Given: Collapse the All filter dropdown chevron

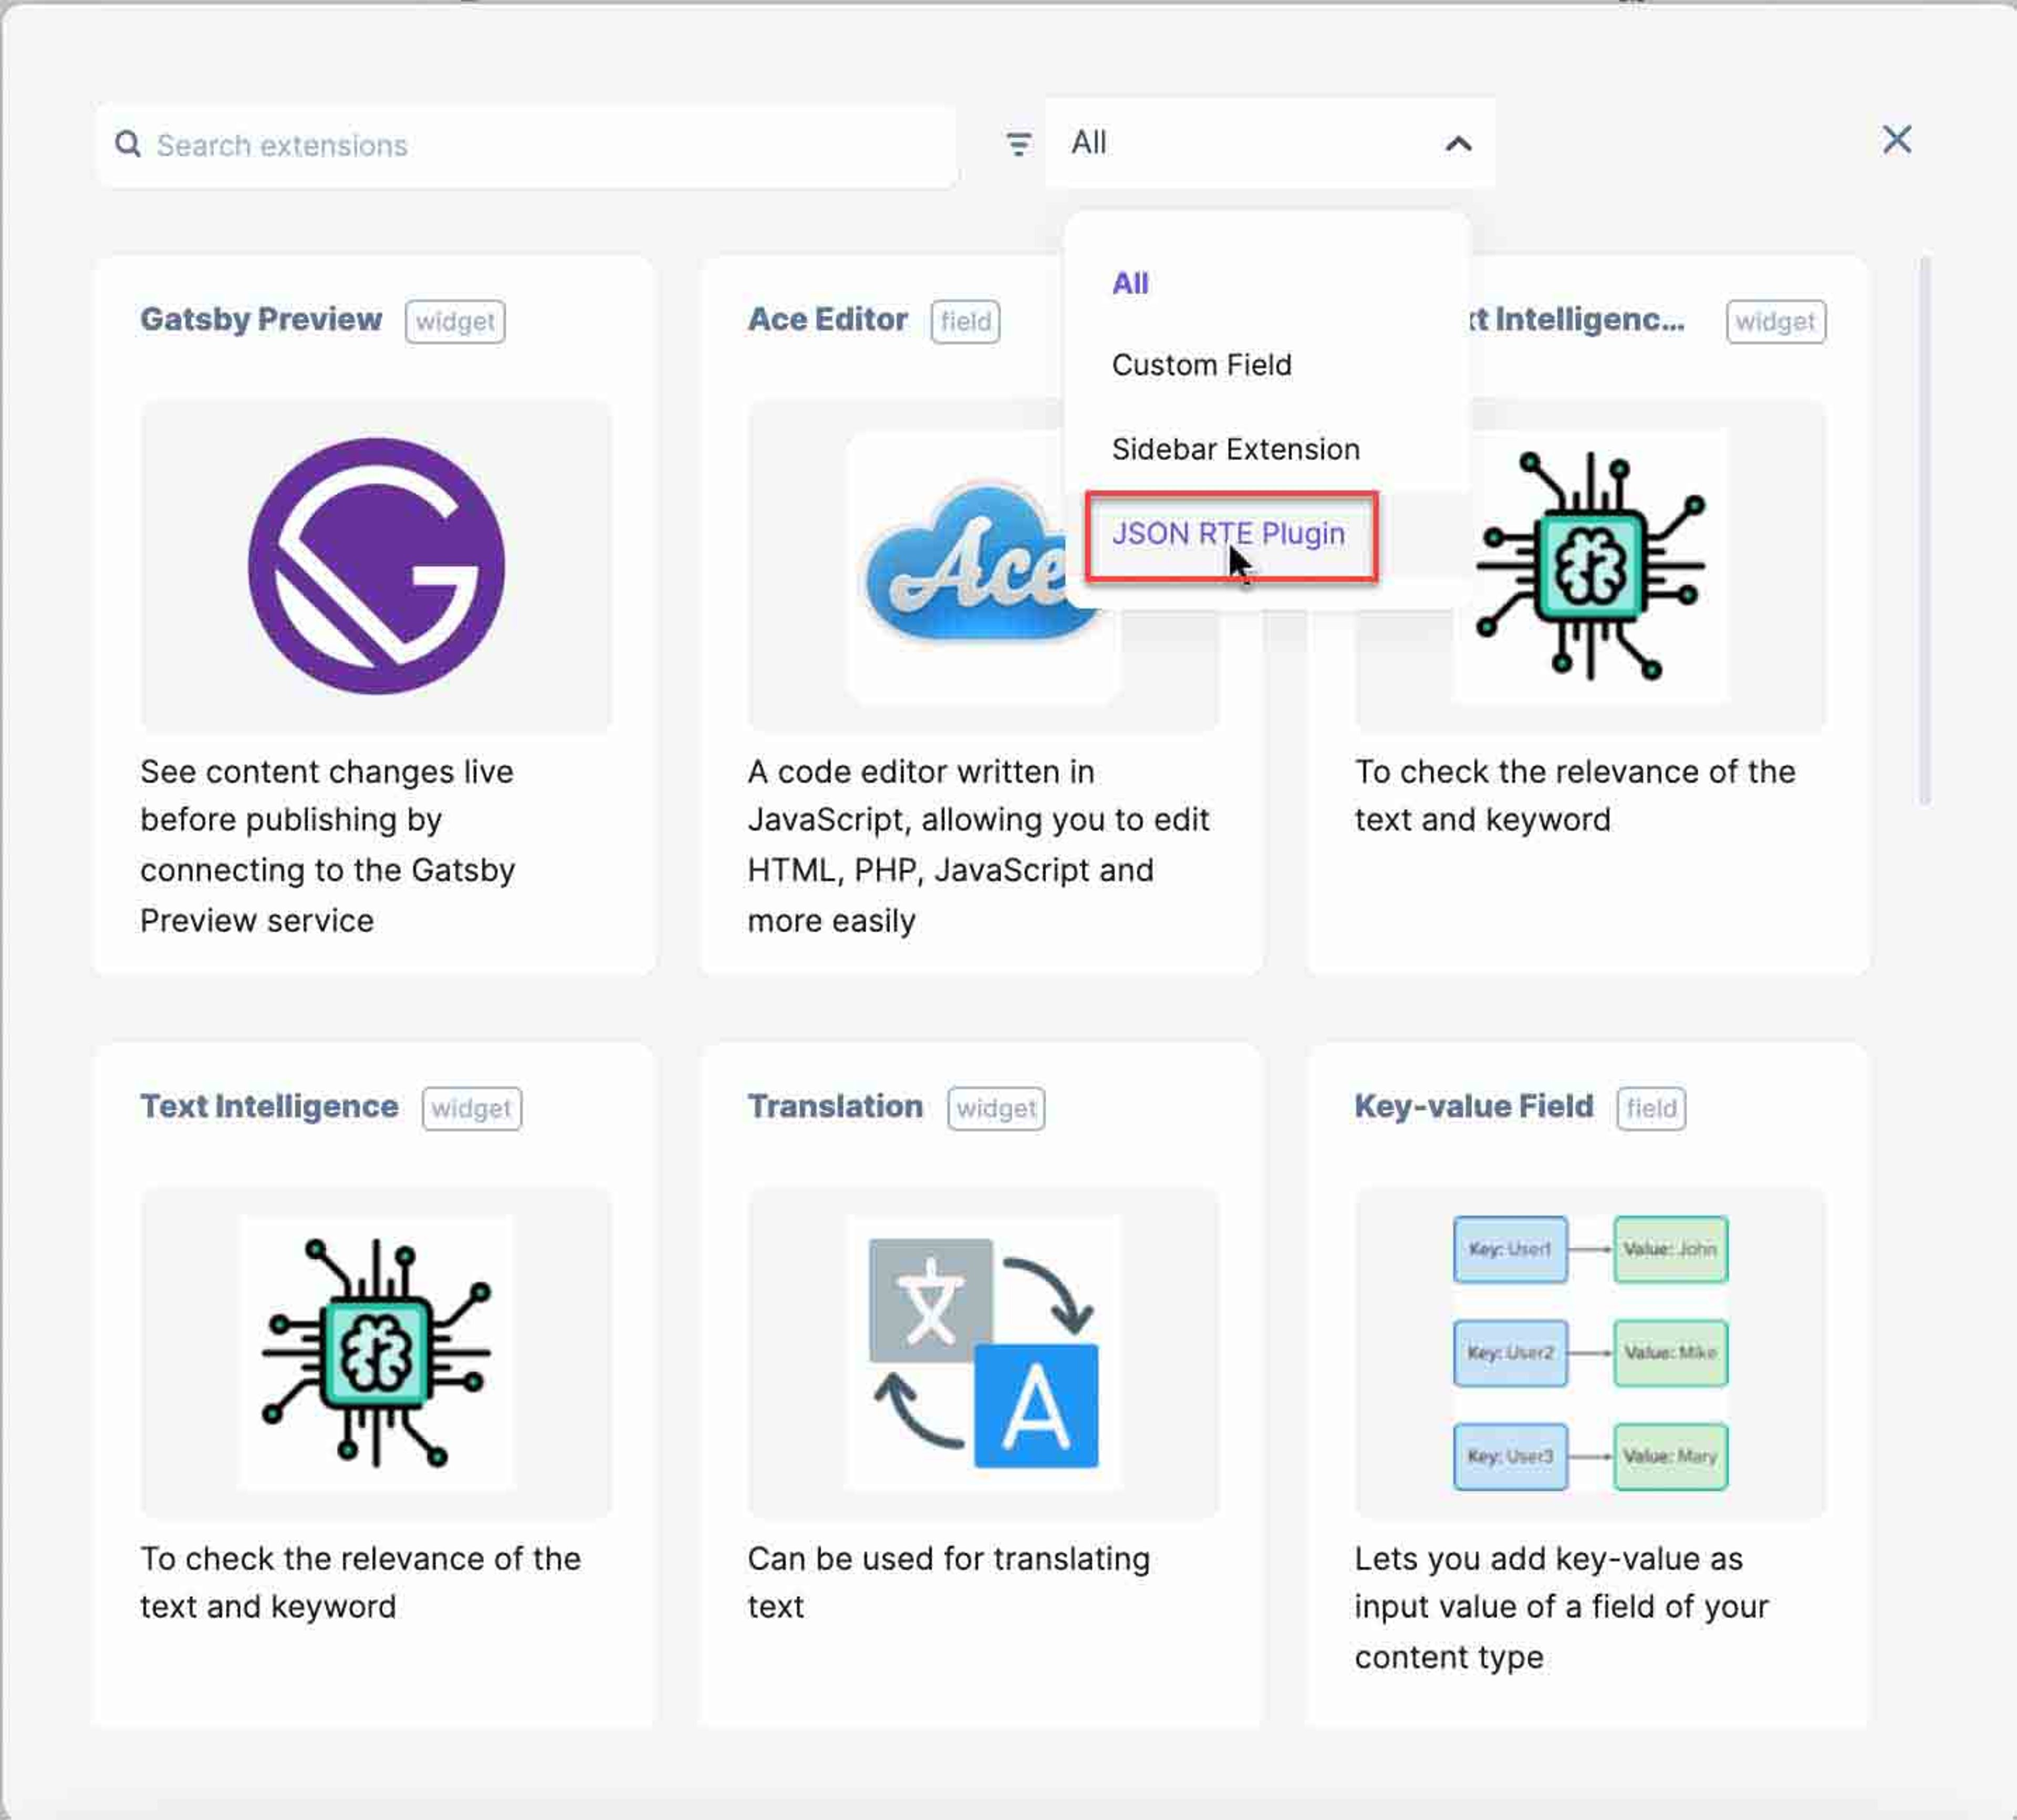Looking at the screenshot, I should pos(1458,144).
